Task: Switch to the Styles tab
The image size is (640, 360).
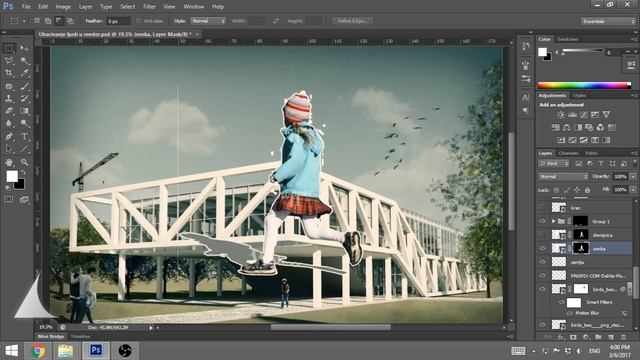Action: pos(579,96)
